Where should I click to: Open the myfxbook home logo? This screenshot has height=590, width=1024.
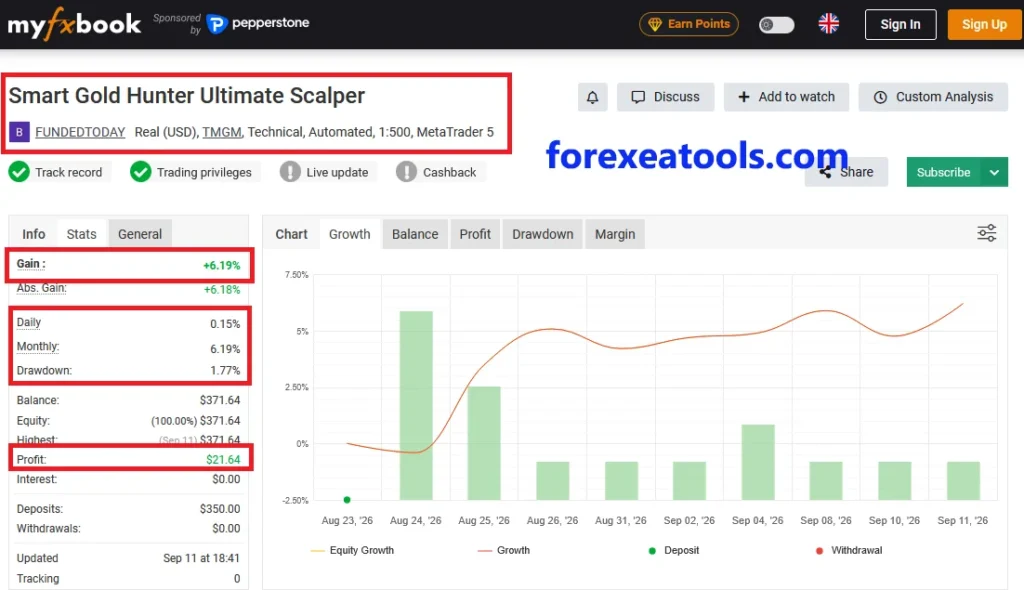[74, 24]
